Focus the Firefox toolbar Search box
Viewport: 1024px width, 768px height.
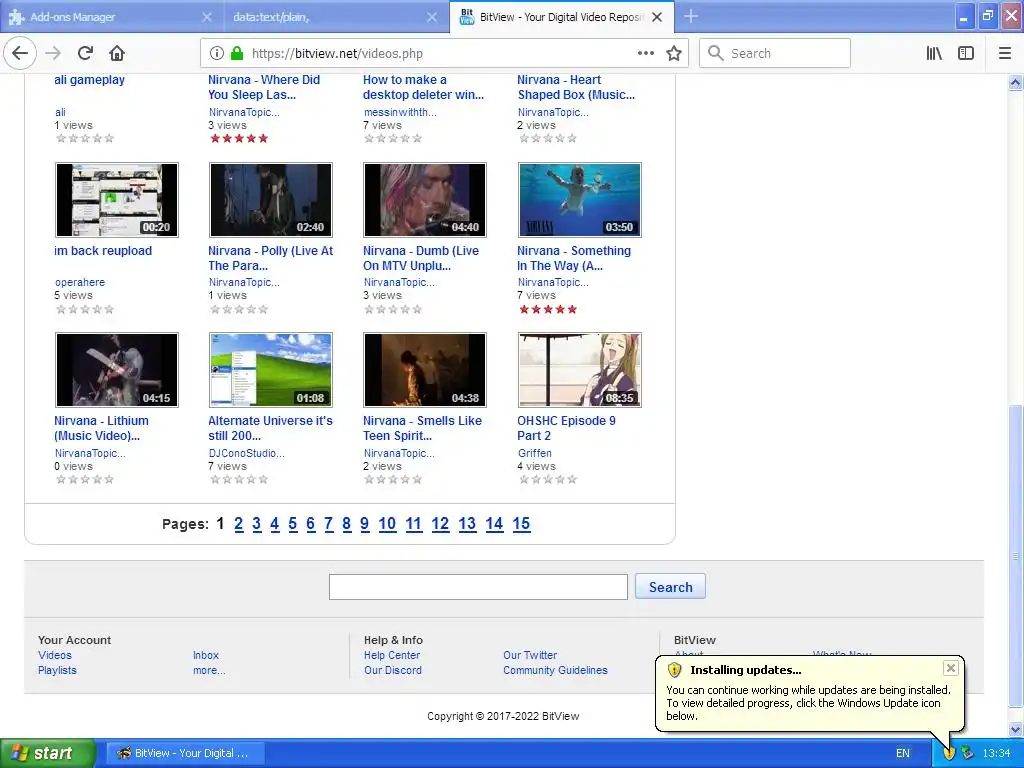coord(775,54)
